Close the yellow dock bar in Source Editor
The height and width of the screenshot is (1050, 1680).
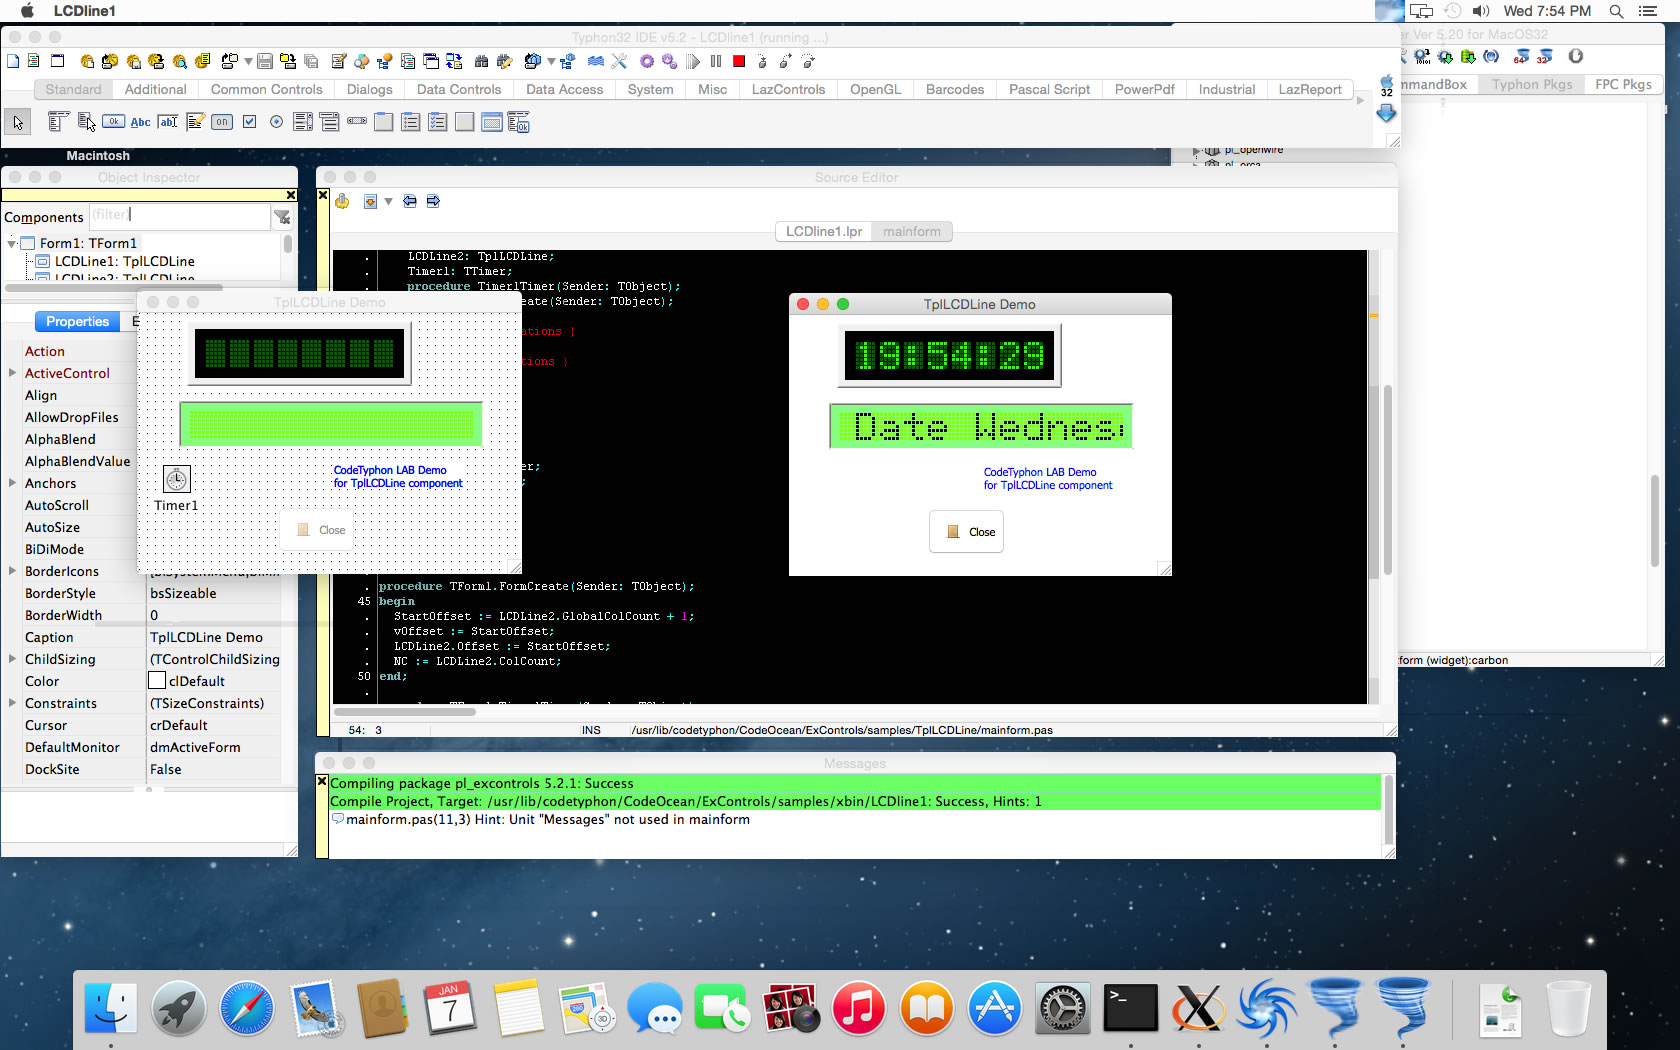(x=322, y=195)
